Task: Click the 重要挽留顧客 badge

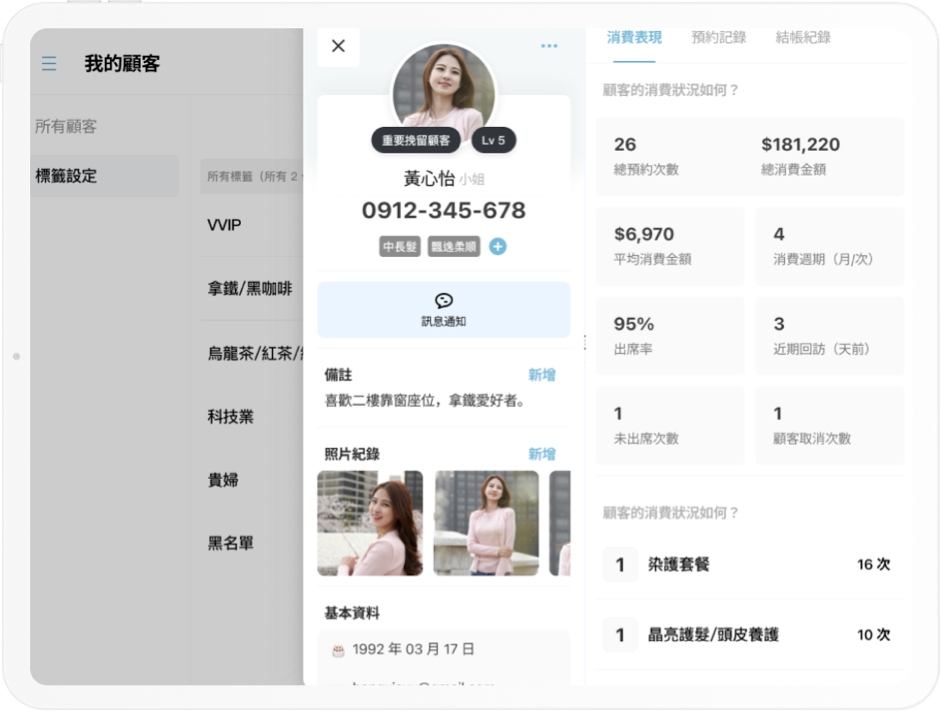Action: coord(416,140)
